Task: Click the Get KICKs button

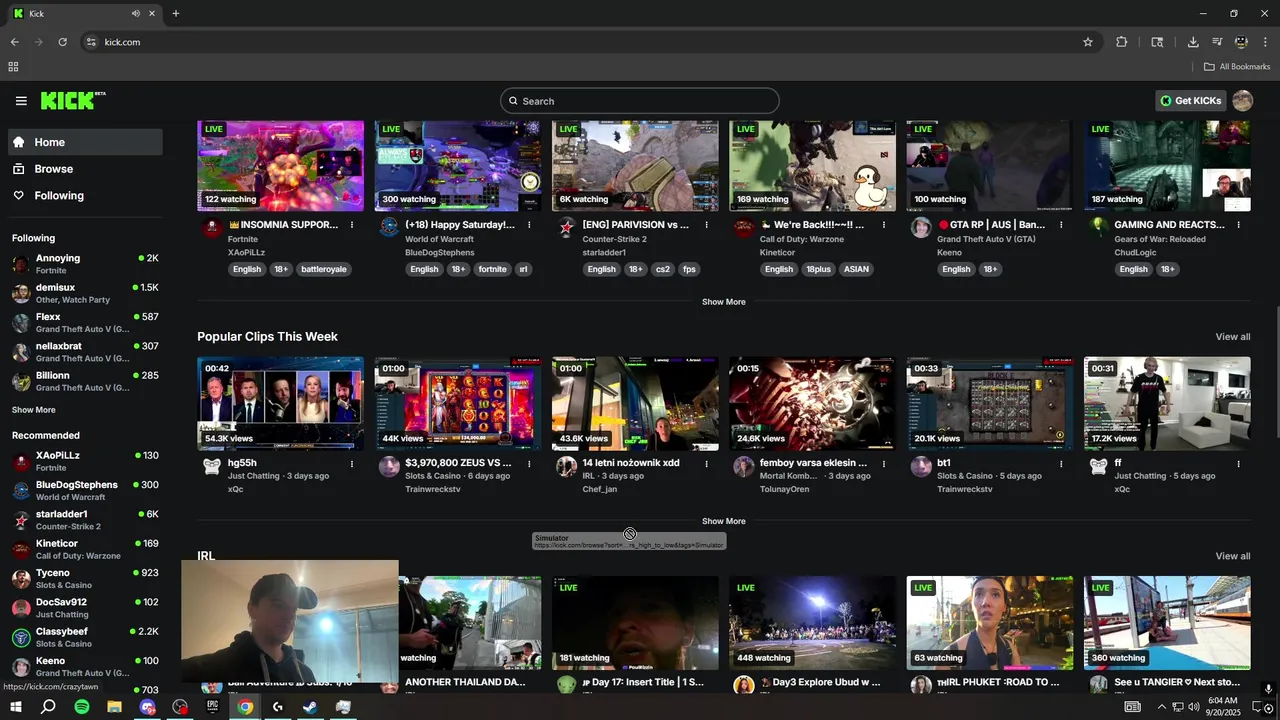Action: (x=1190, y=101)
